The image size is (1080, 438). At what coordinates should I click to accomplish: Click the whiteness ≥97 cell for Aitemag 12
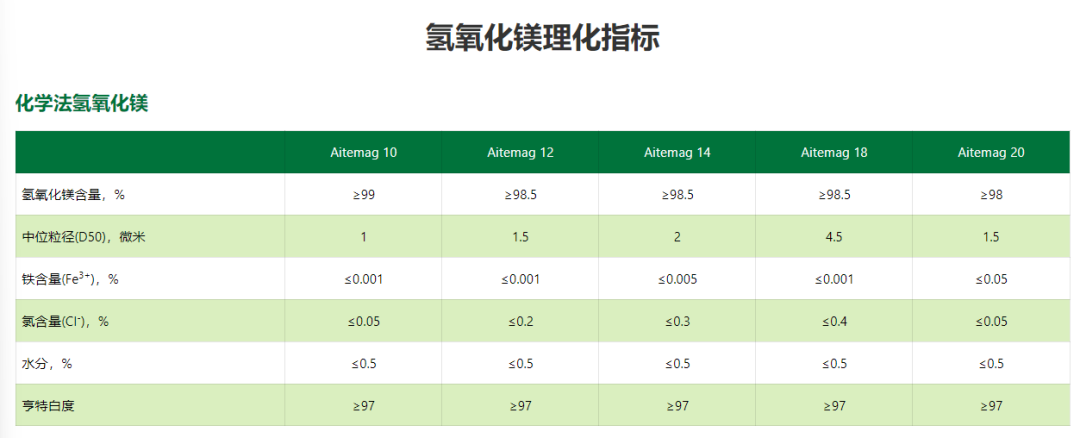520,406
